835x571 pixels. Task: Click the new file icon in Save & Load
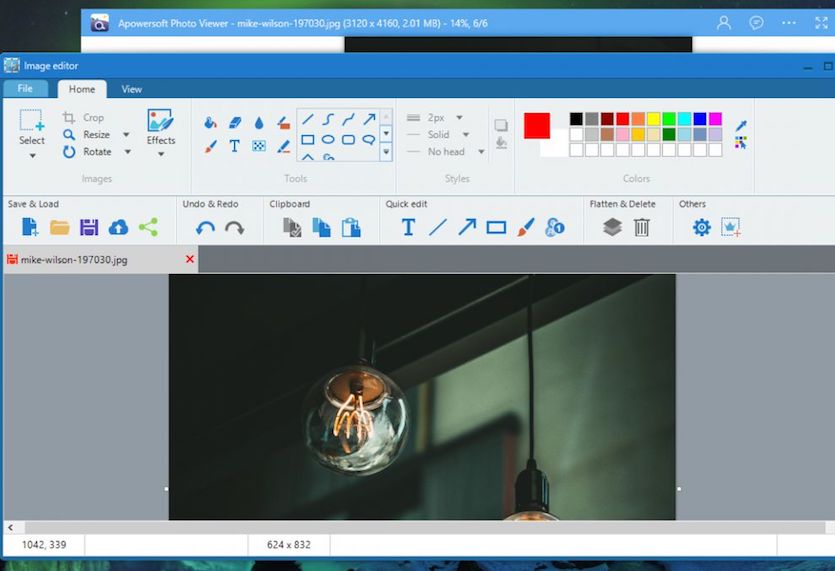[x=30, y=227]
